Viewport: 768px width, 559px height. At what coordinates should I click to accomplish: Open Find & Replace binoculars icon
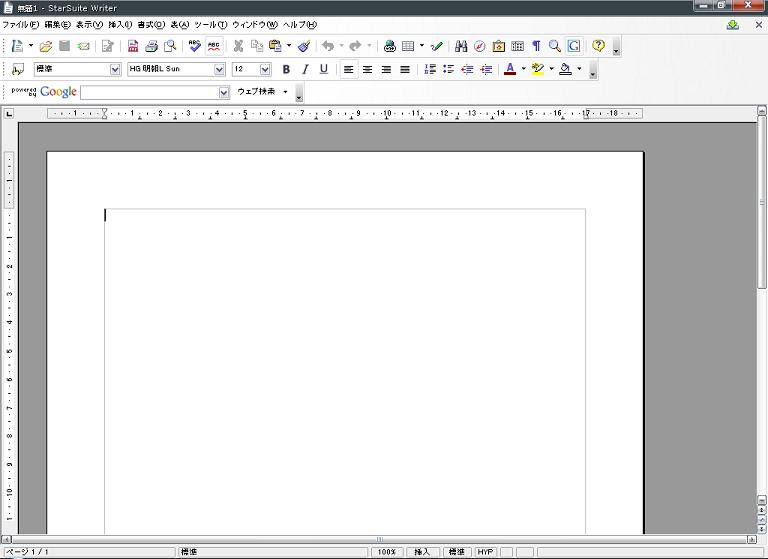461,46
